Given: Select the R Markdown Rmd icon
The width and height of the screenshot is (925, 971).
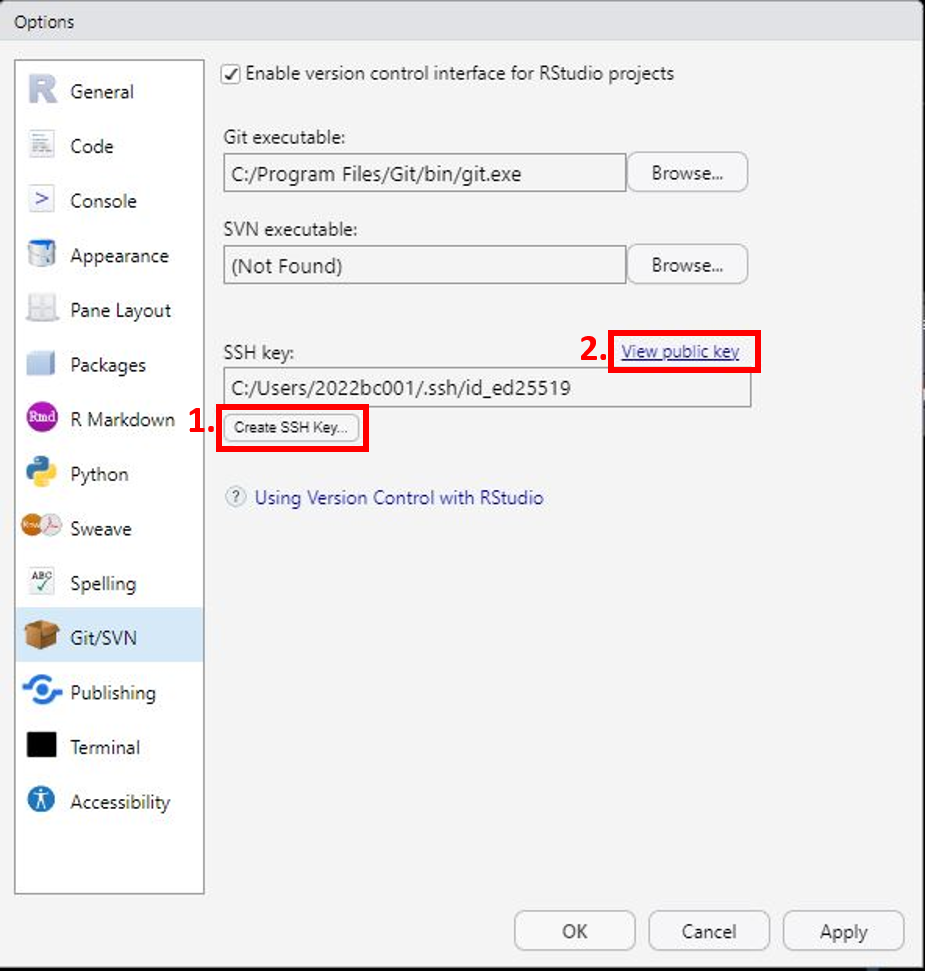Looking at the screenshot, I should coord(42,419).
